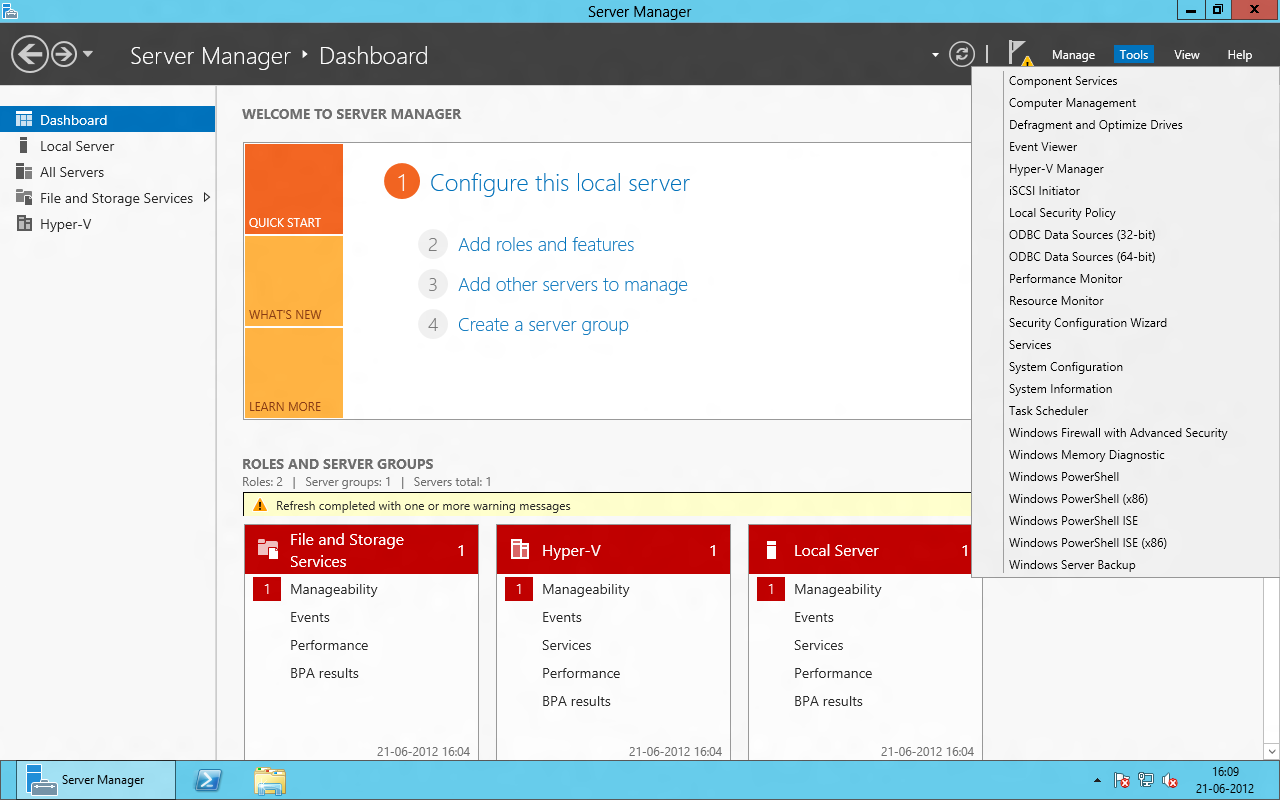Click the network tray icon
1280x800 pixels.
click(1146, 780)
